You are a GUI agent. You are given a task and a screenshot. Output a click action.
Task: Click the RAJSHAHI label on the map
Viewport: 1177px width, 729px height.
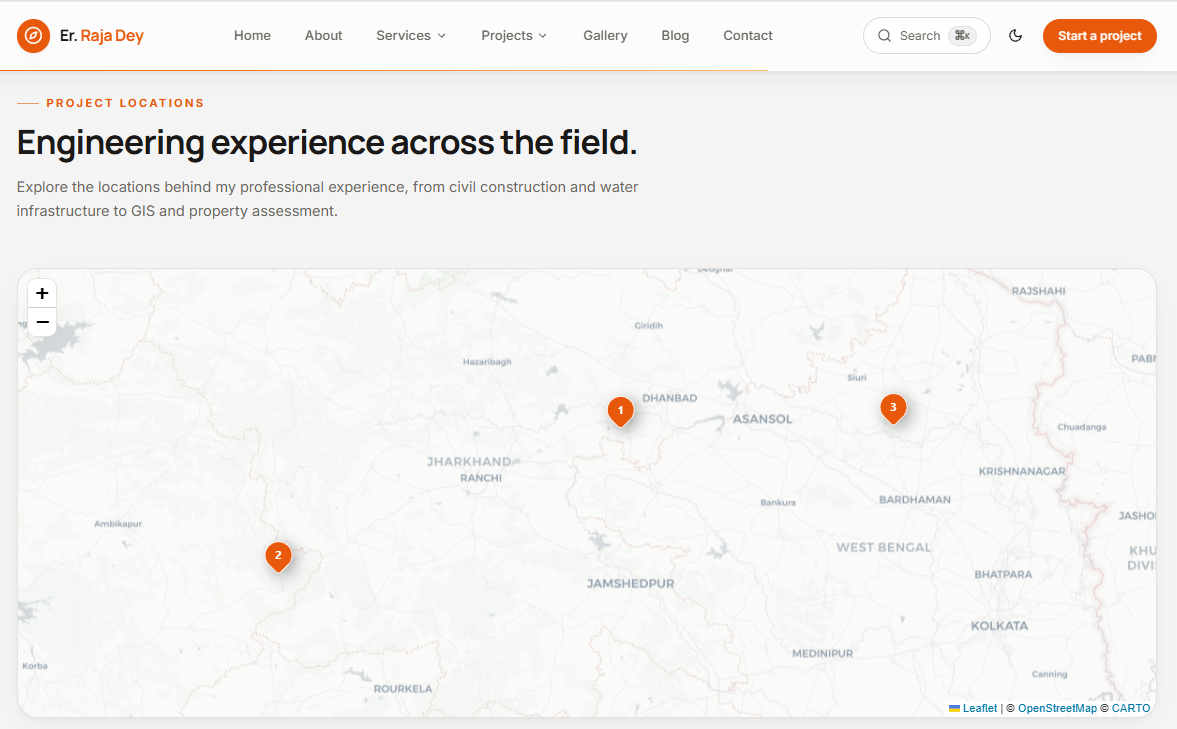(x=1038, y=291)
